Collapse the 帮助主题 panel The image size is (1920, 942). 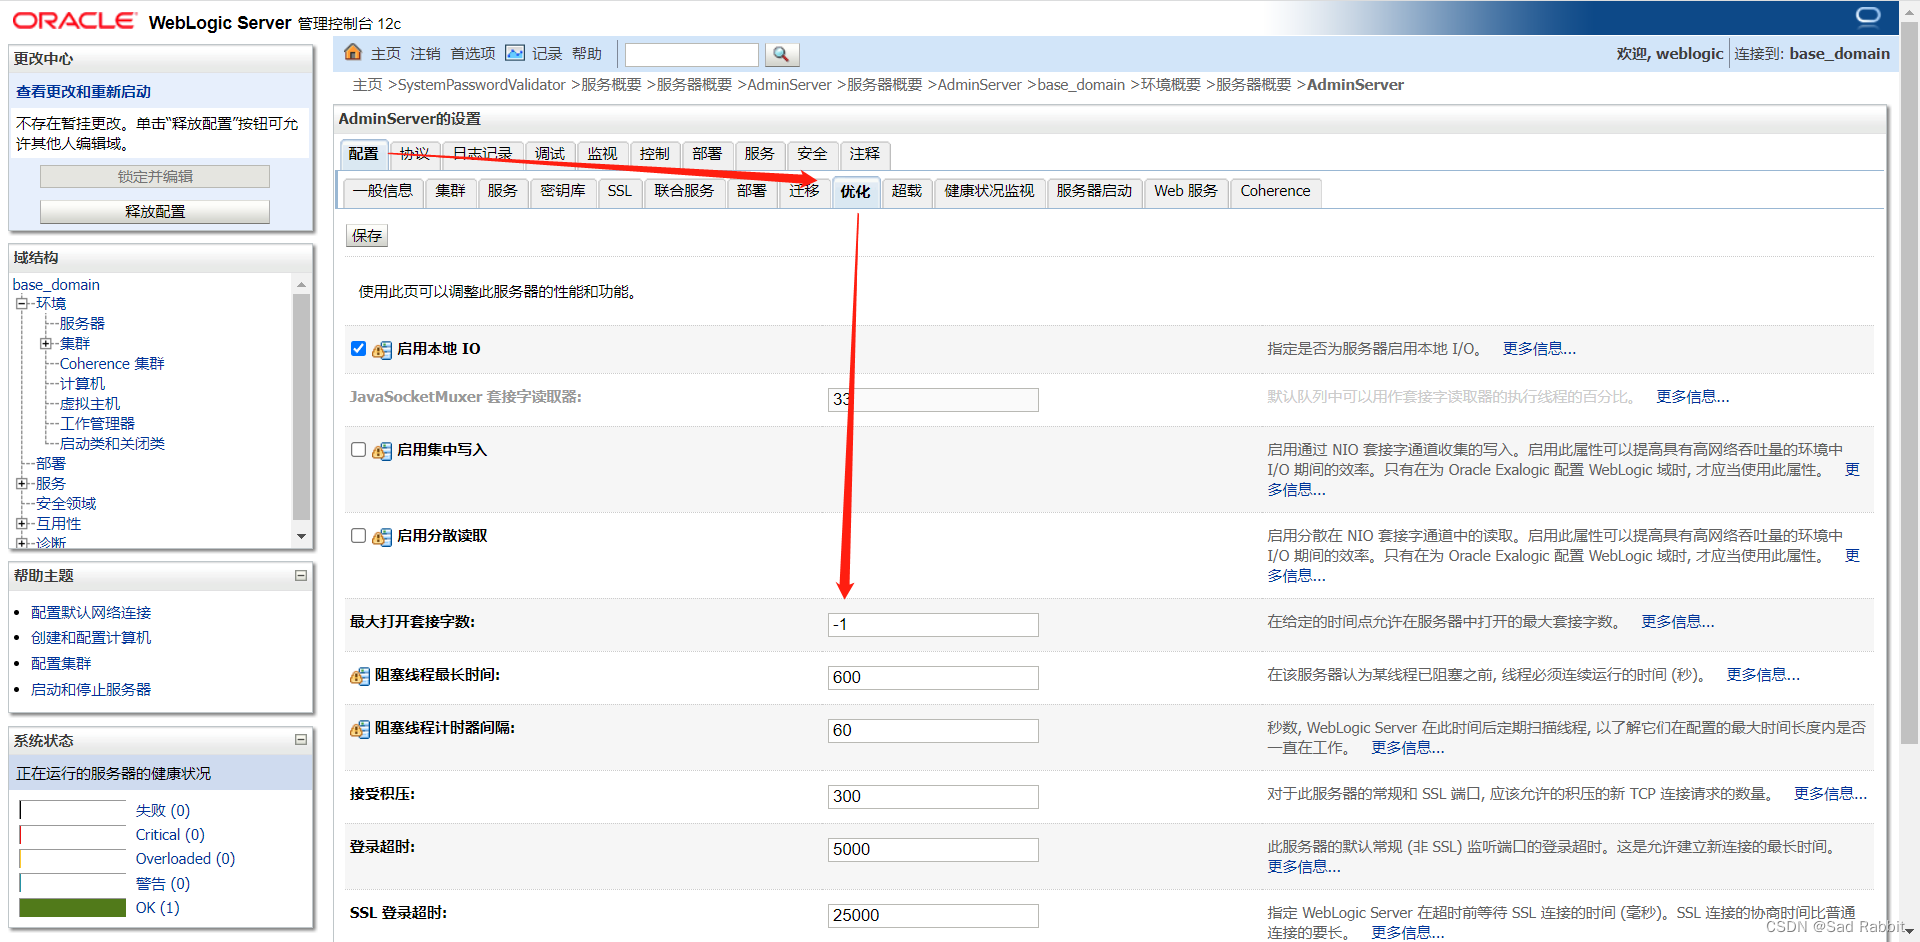pyautogui.click(x=300, y=575)
